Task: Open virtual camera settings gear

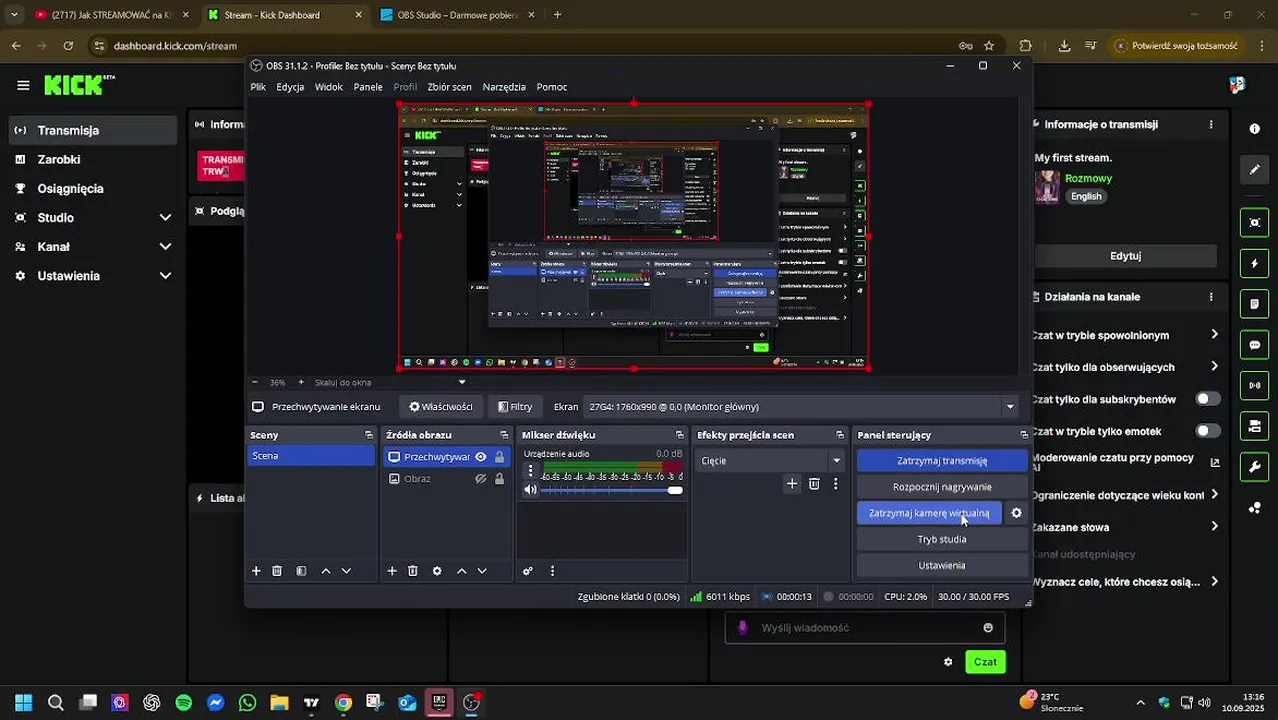Action: click(1017, 513)
